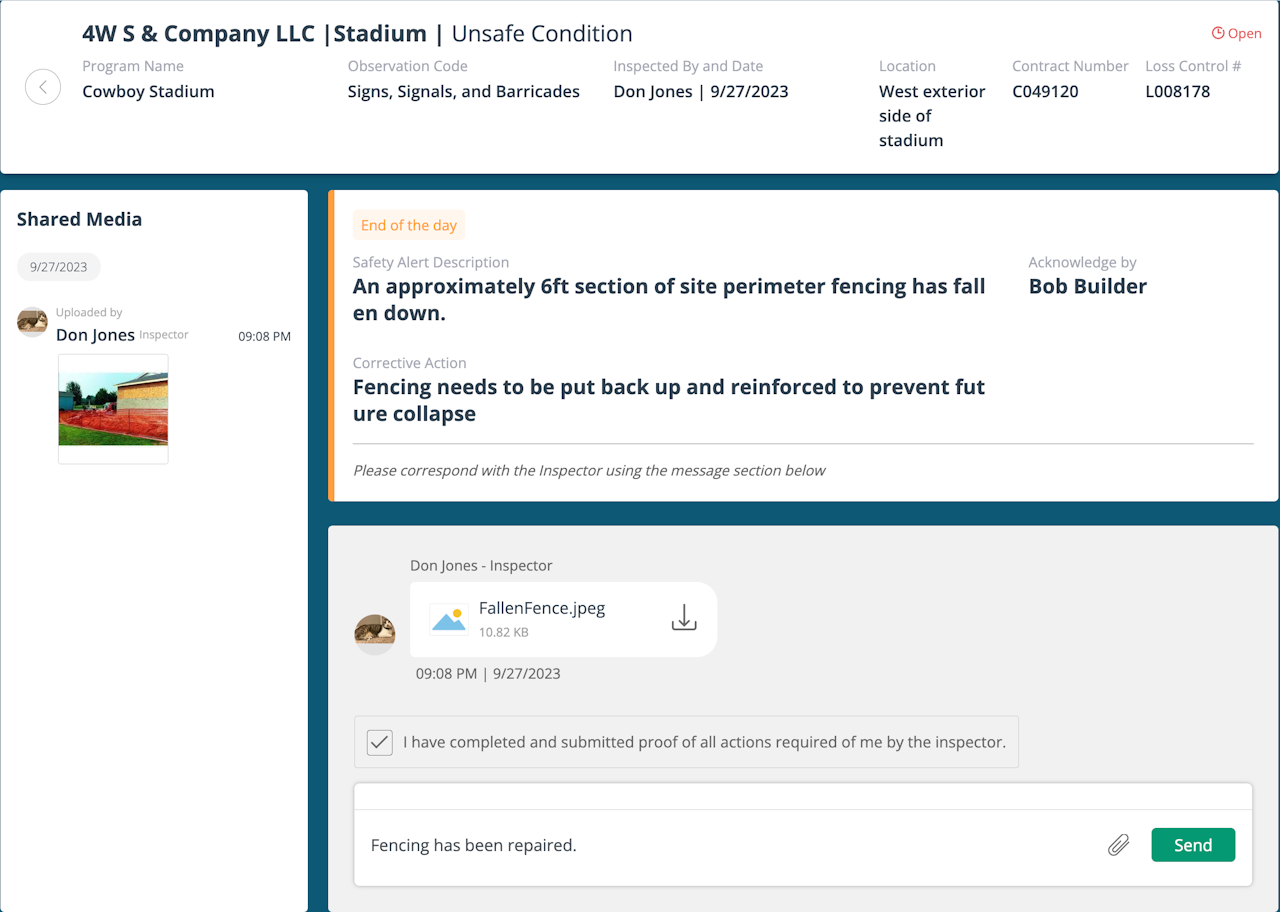Screen dimensions: 1280x912
Task: Uncheck the completed actions confirmation checkbox
Action: pos(379,742)
